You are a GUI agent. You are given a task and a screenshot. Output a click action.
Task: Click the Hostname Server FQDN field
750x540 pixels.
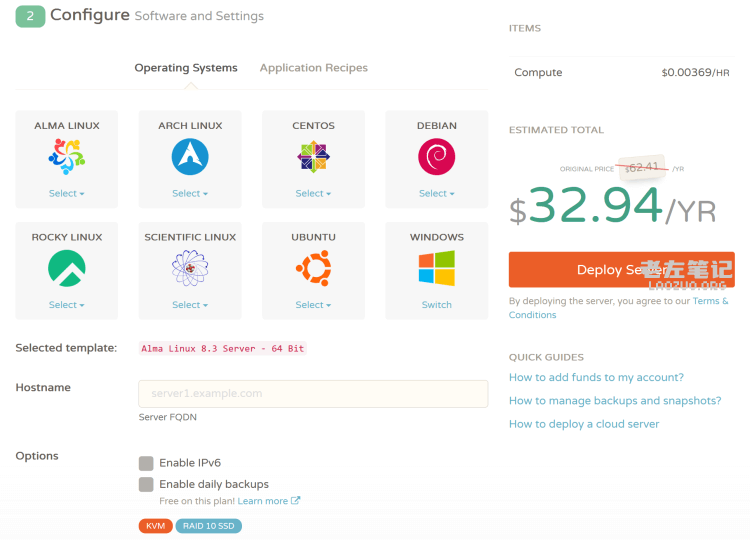(x=313, y=394)
